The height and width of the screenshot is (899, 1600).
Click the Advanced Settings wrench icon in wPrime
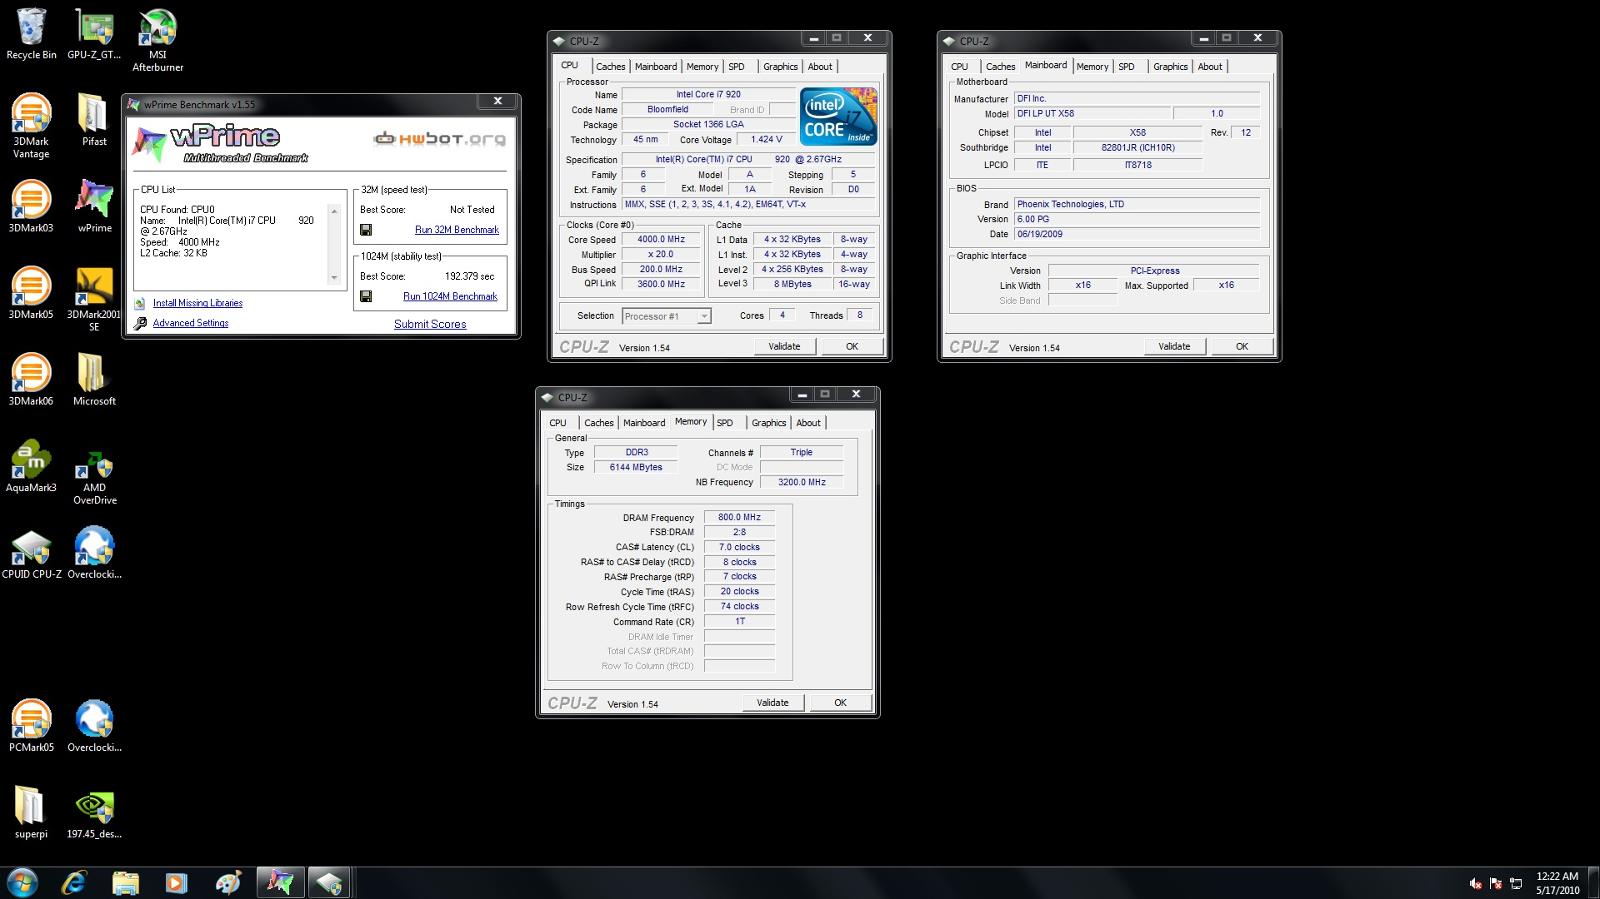click(x=141, y=323)
